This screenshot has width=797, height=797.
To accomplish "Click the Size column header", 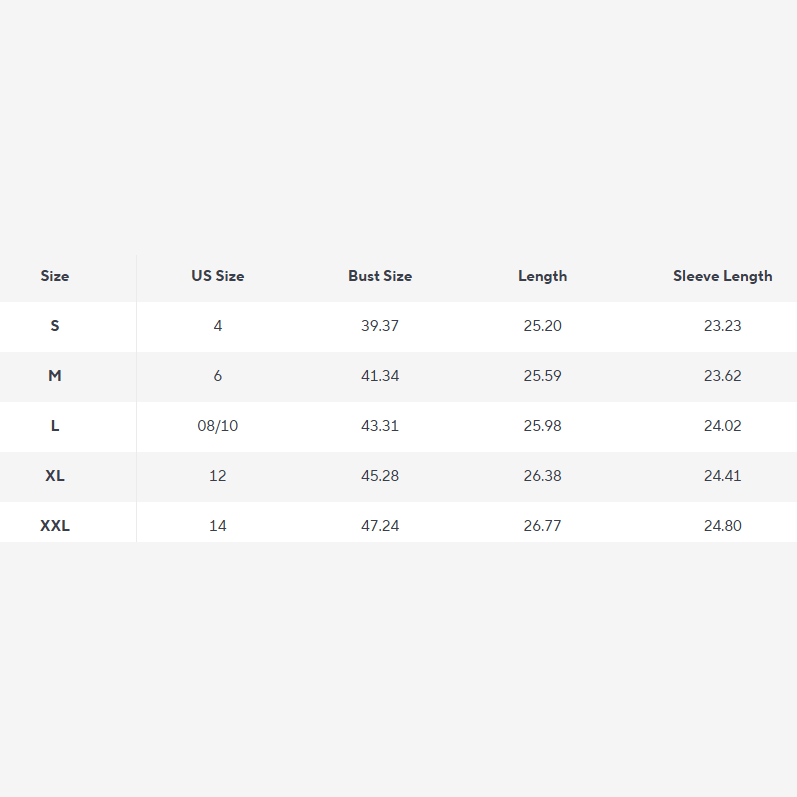I will tap(55, 276).
